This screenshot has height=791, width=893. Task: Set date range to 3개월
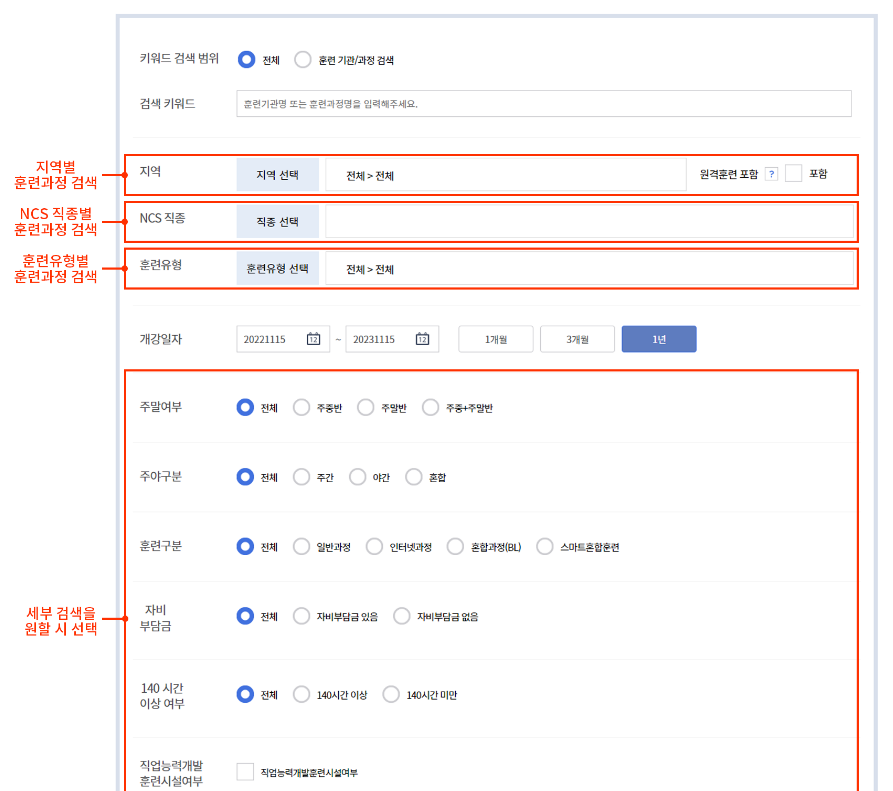click(x=577, y=339)
